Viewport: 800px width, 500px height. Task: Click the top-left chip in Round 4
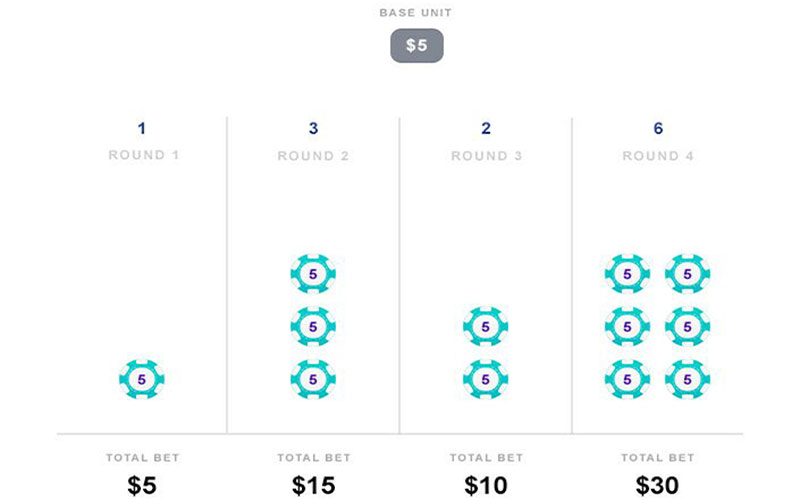(628, 273)
